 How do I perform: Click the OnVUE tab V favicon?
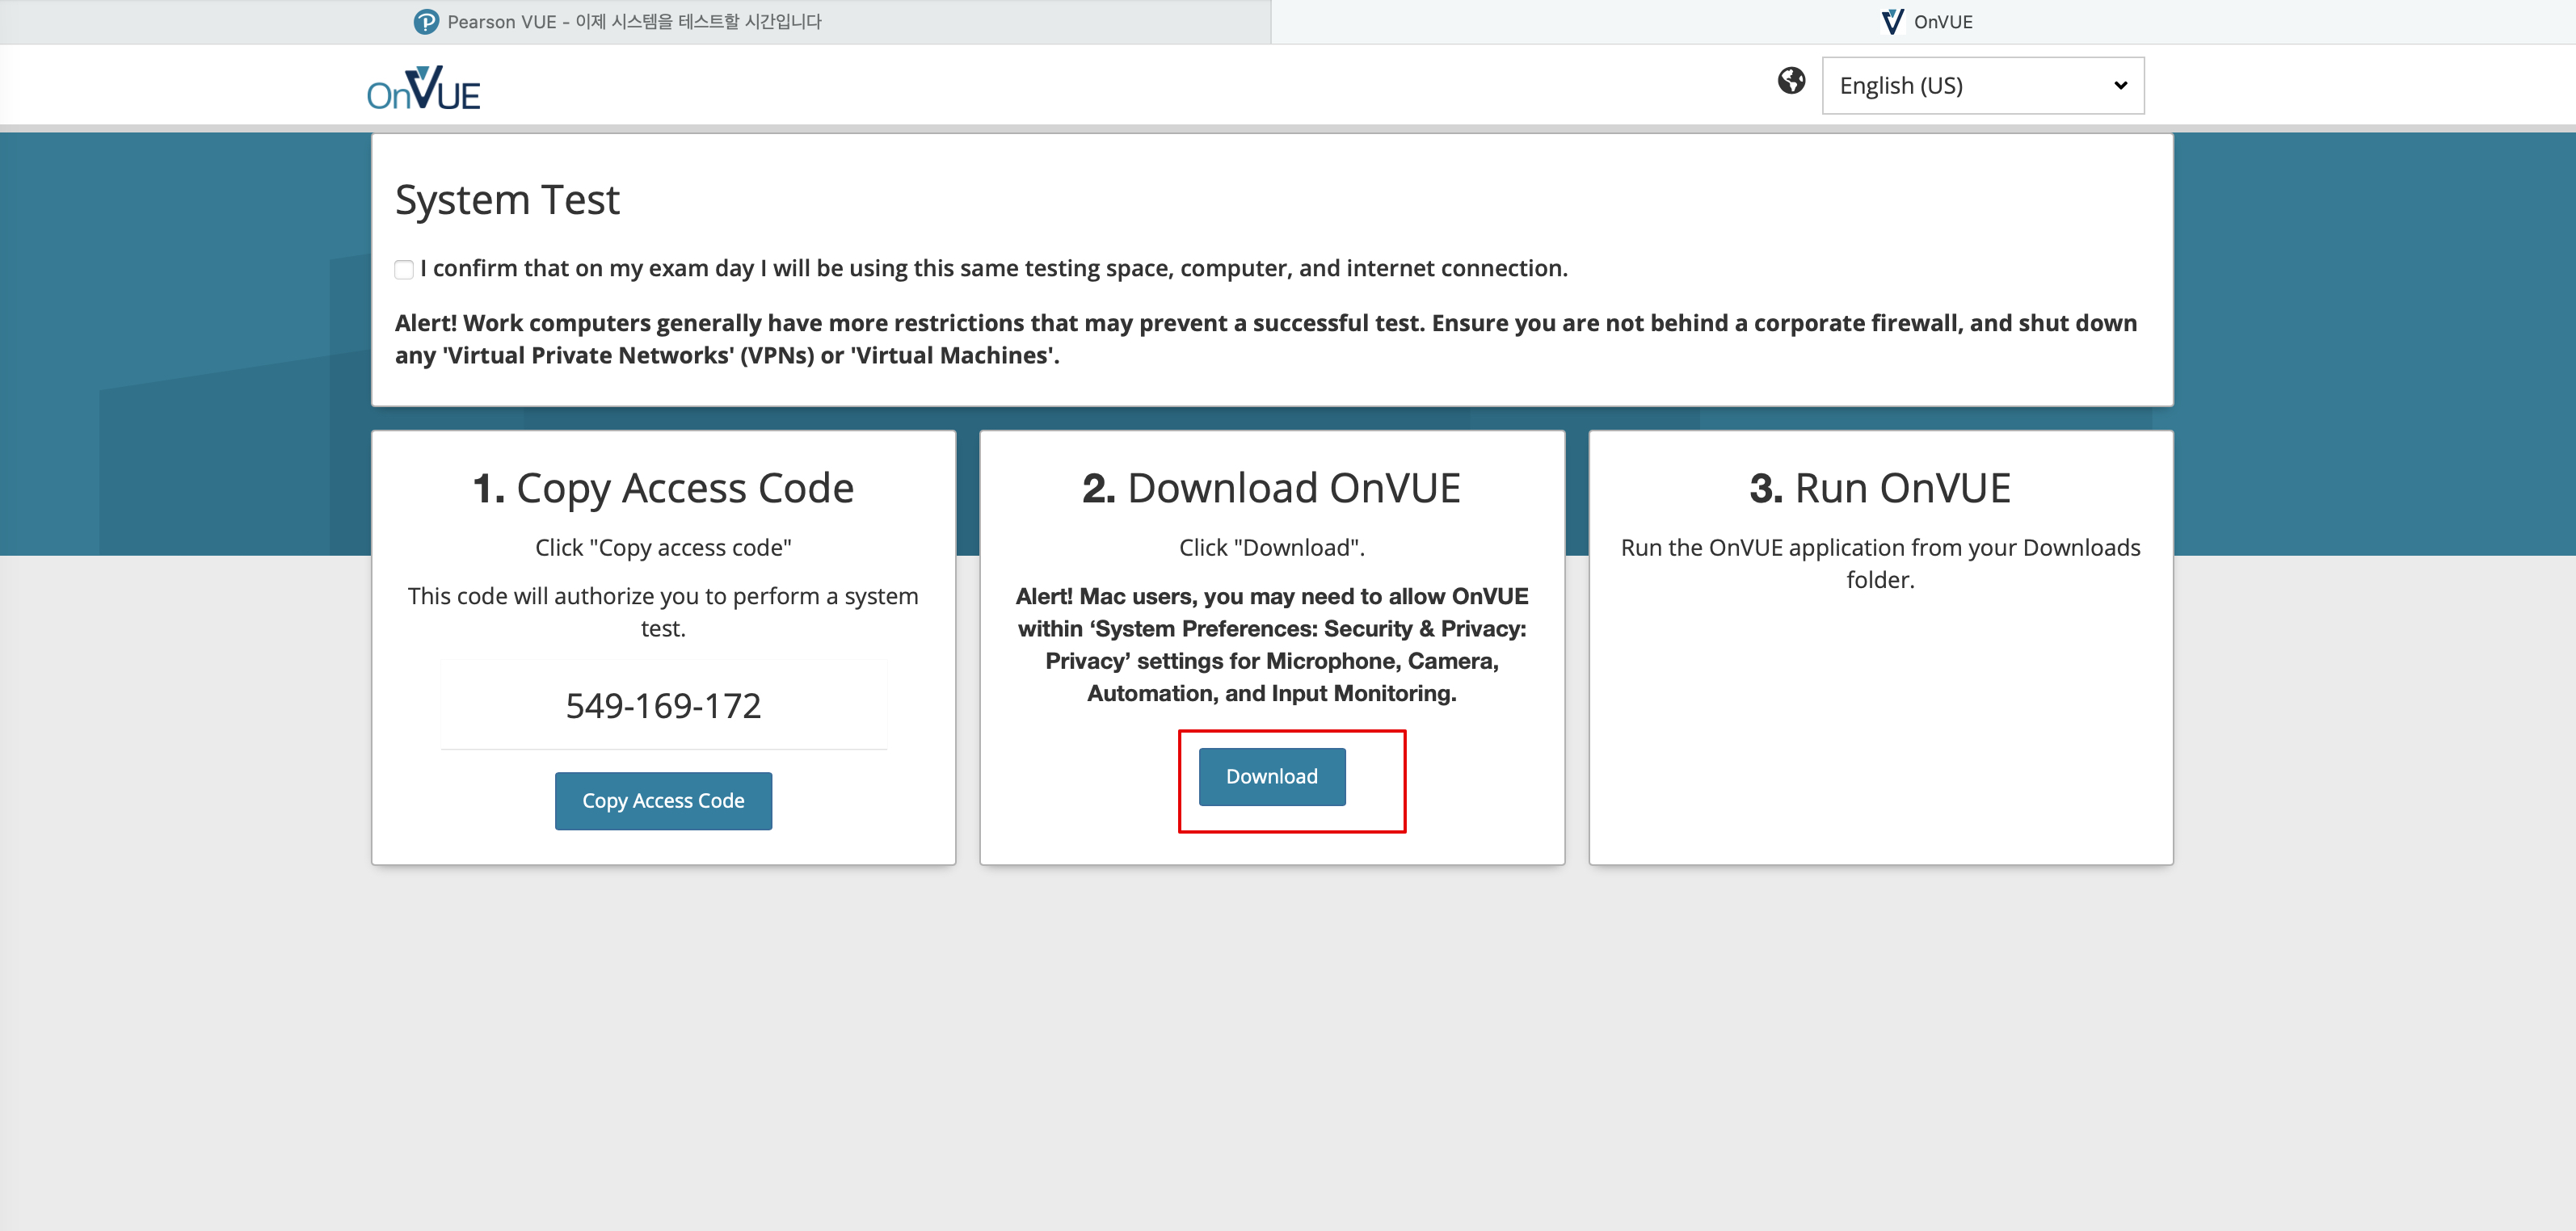(1892, 21)
